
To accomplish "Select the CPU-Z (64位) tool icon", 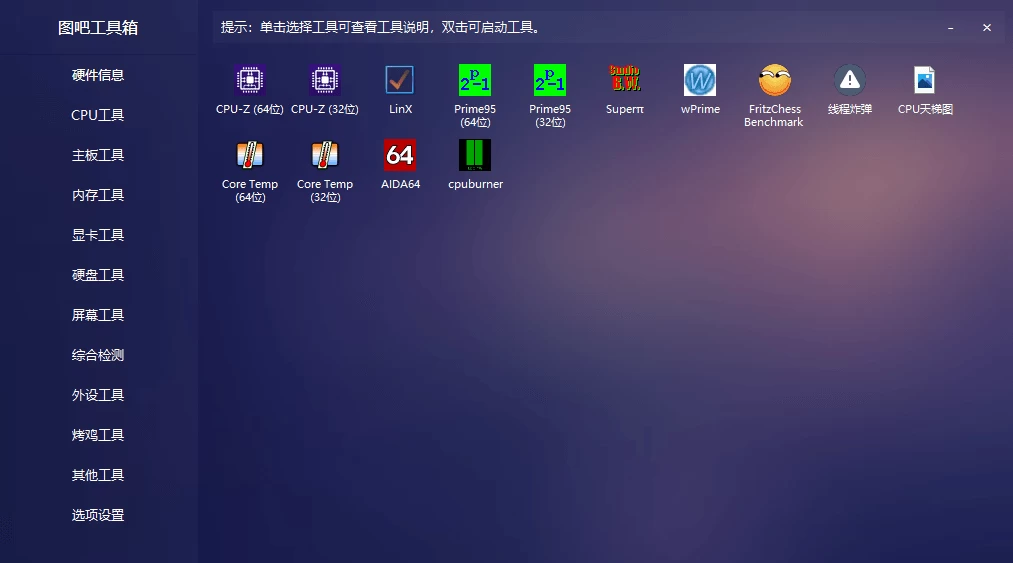I will point(250,80).
